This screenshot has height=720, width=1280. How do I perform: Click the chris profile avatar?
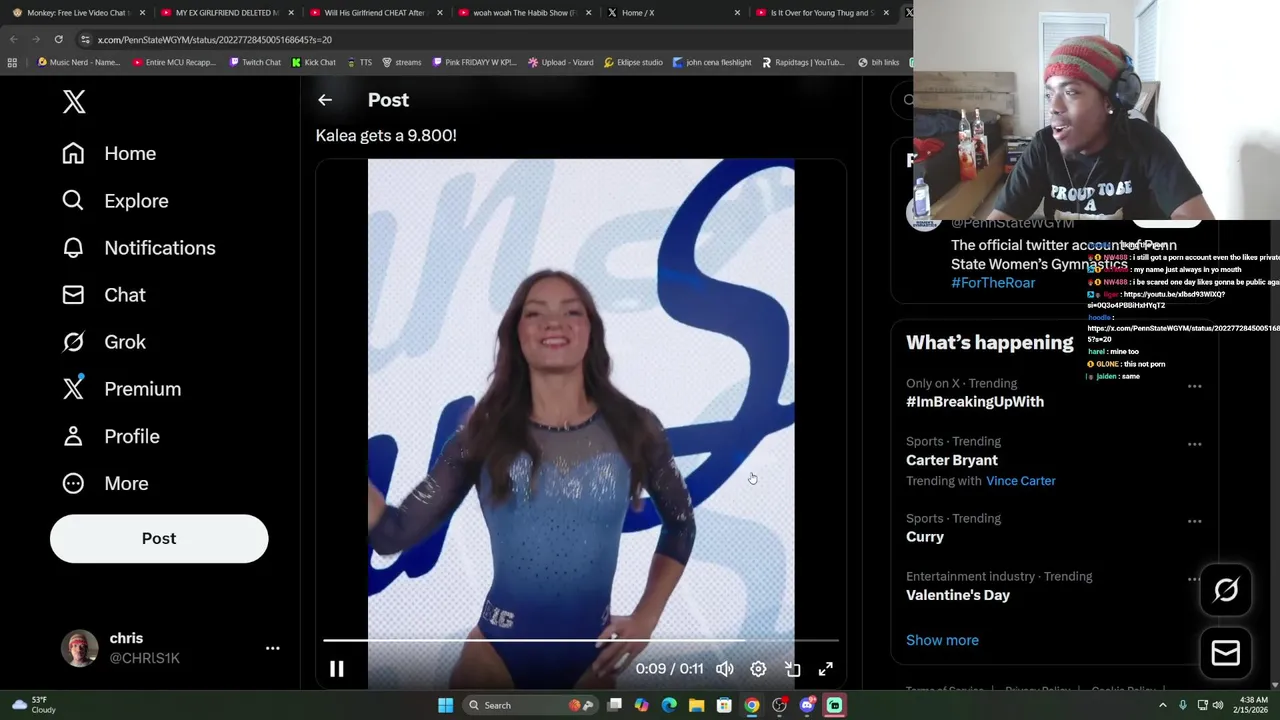coord(80,648)
